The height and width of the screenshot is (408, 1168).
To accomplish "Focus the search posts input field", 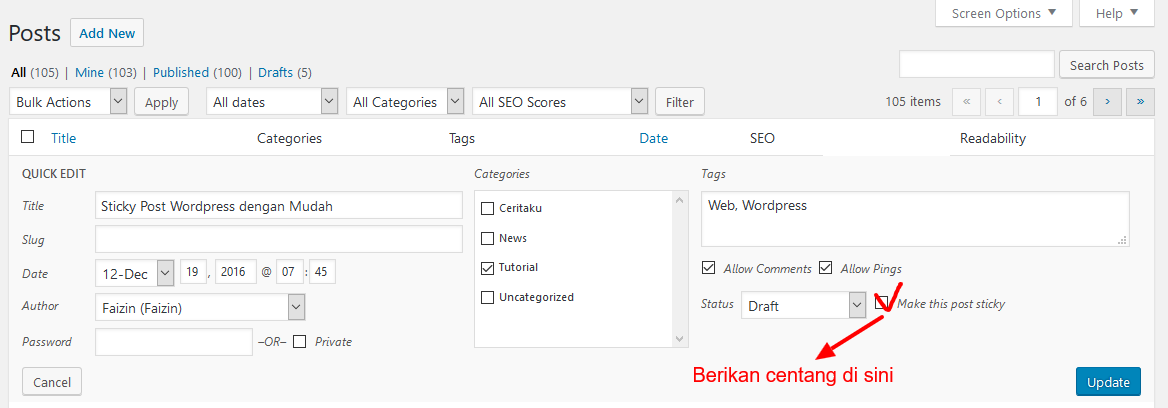I will click(x=977, y=65).
